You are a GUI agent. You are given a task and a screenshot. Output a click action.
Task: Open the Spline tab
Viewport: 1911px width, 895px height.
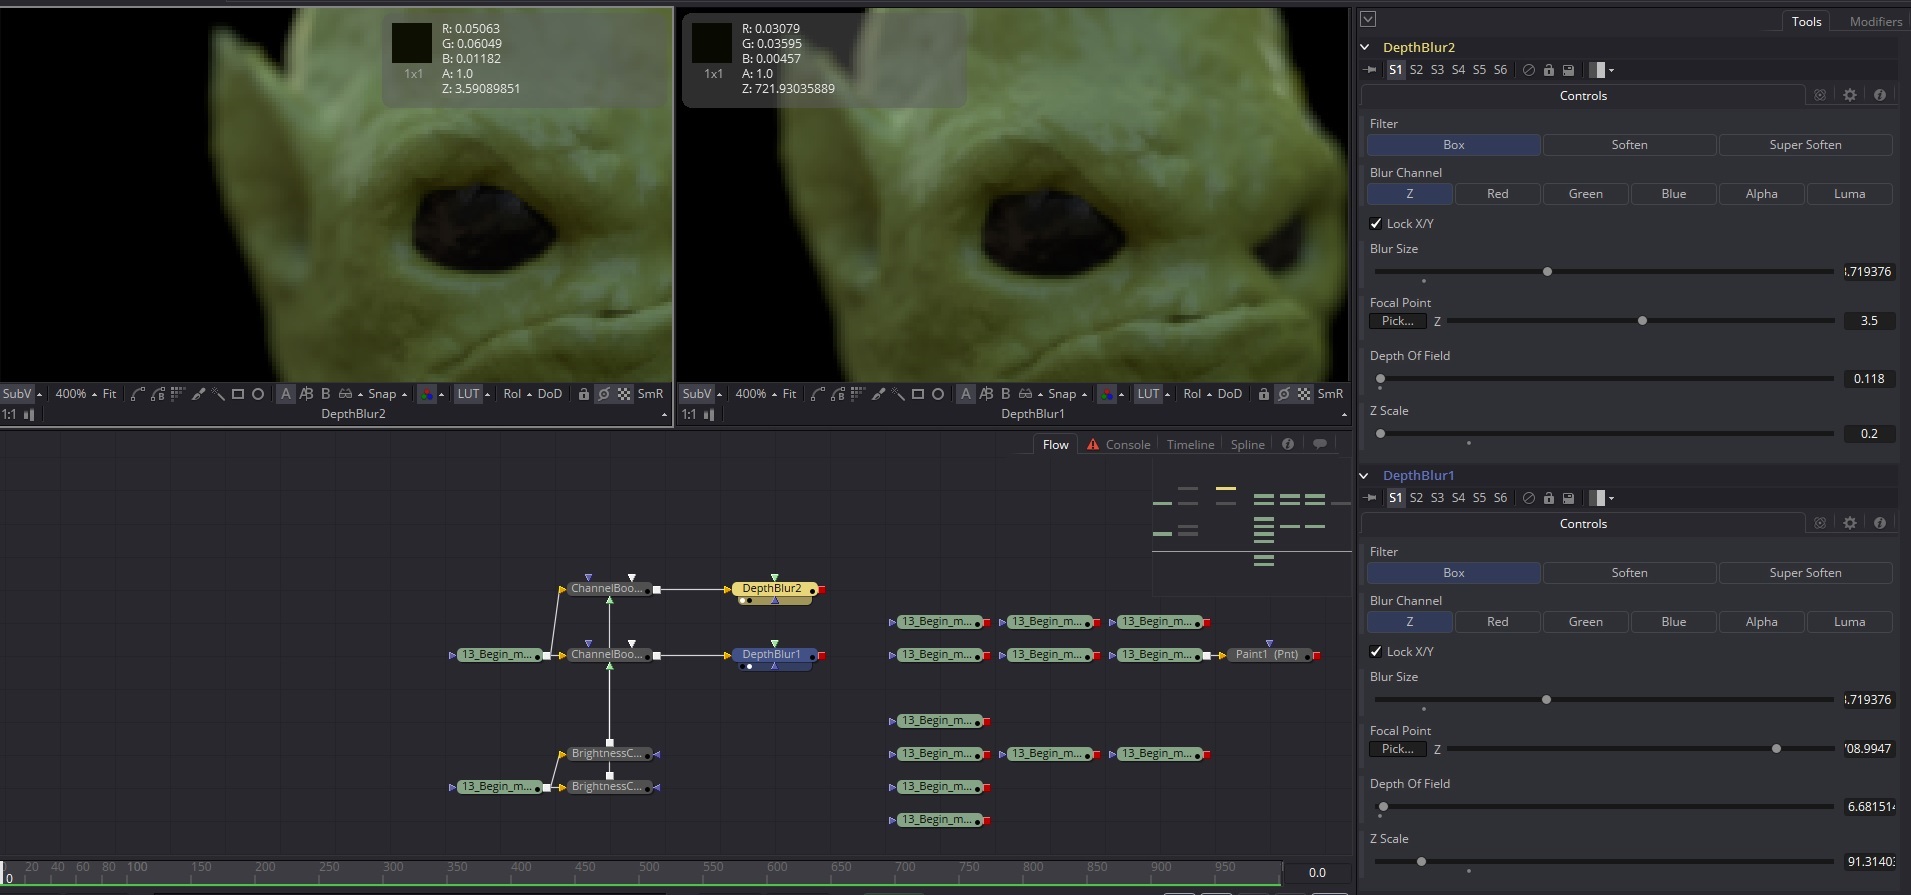[1247, 445]
